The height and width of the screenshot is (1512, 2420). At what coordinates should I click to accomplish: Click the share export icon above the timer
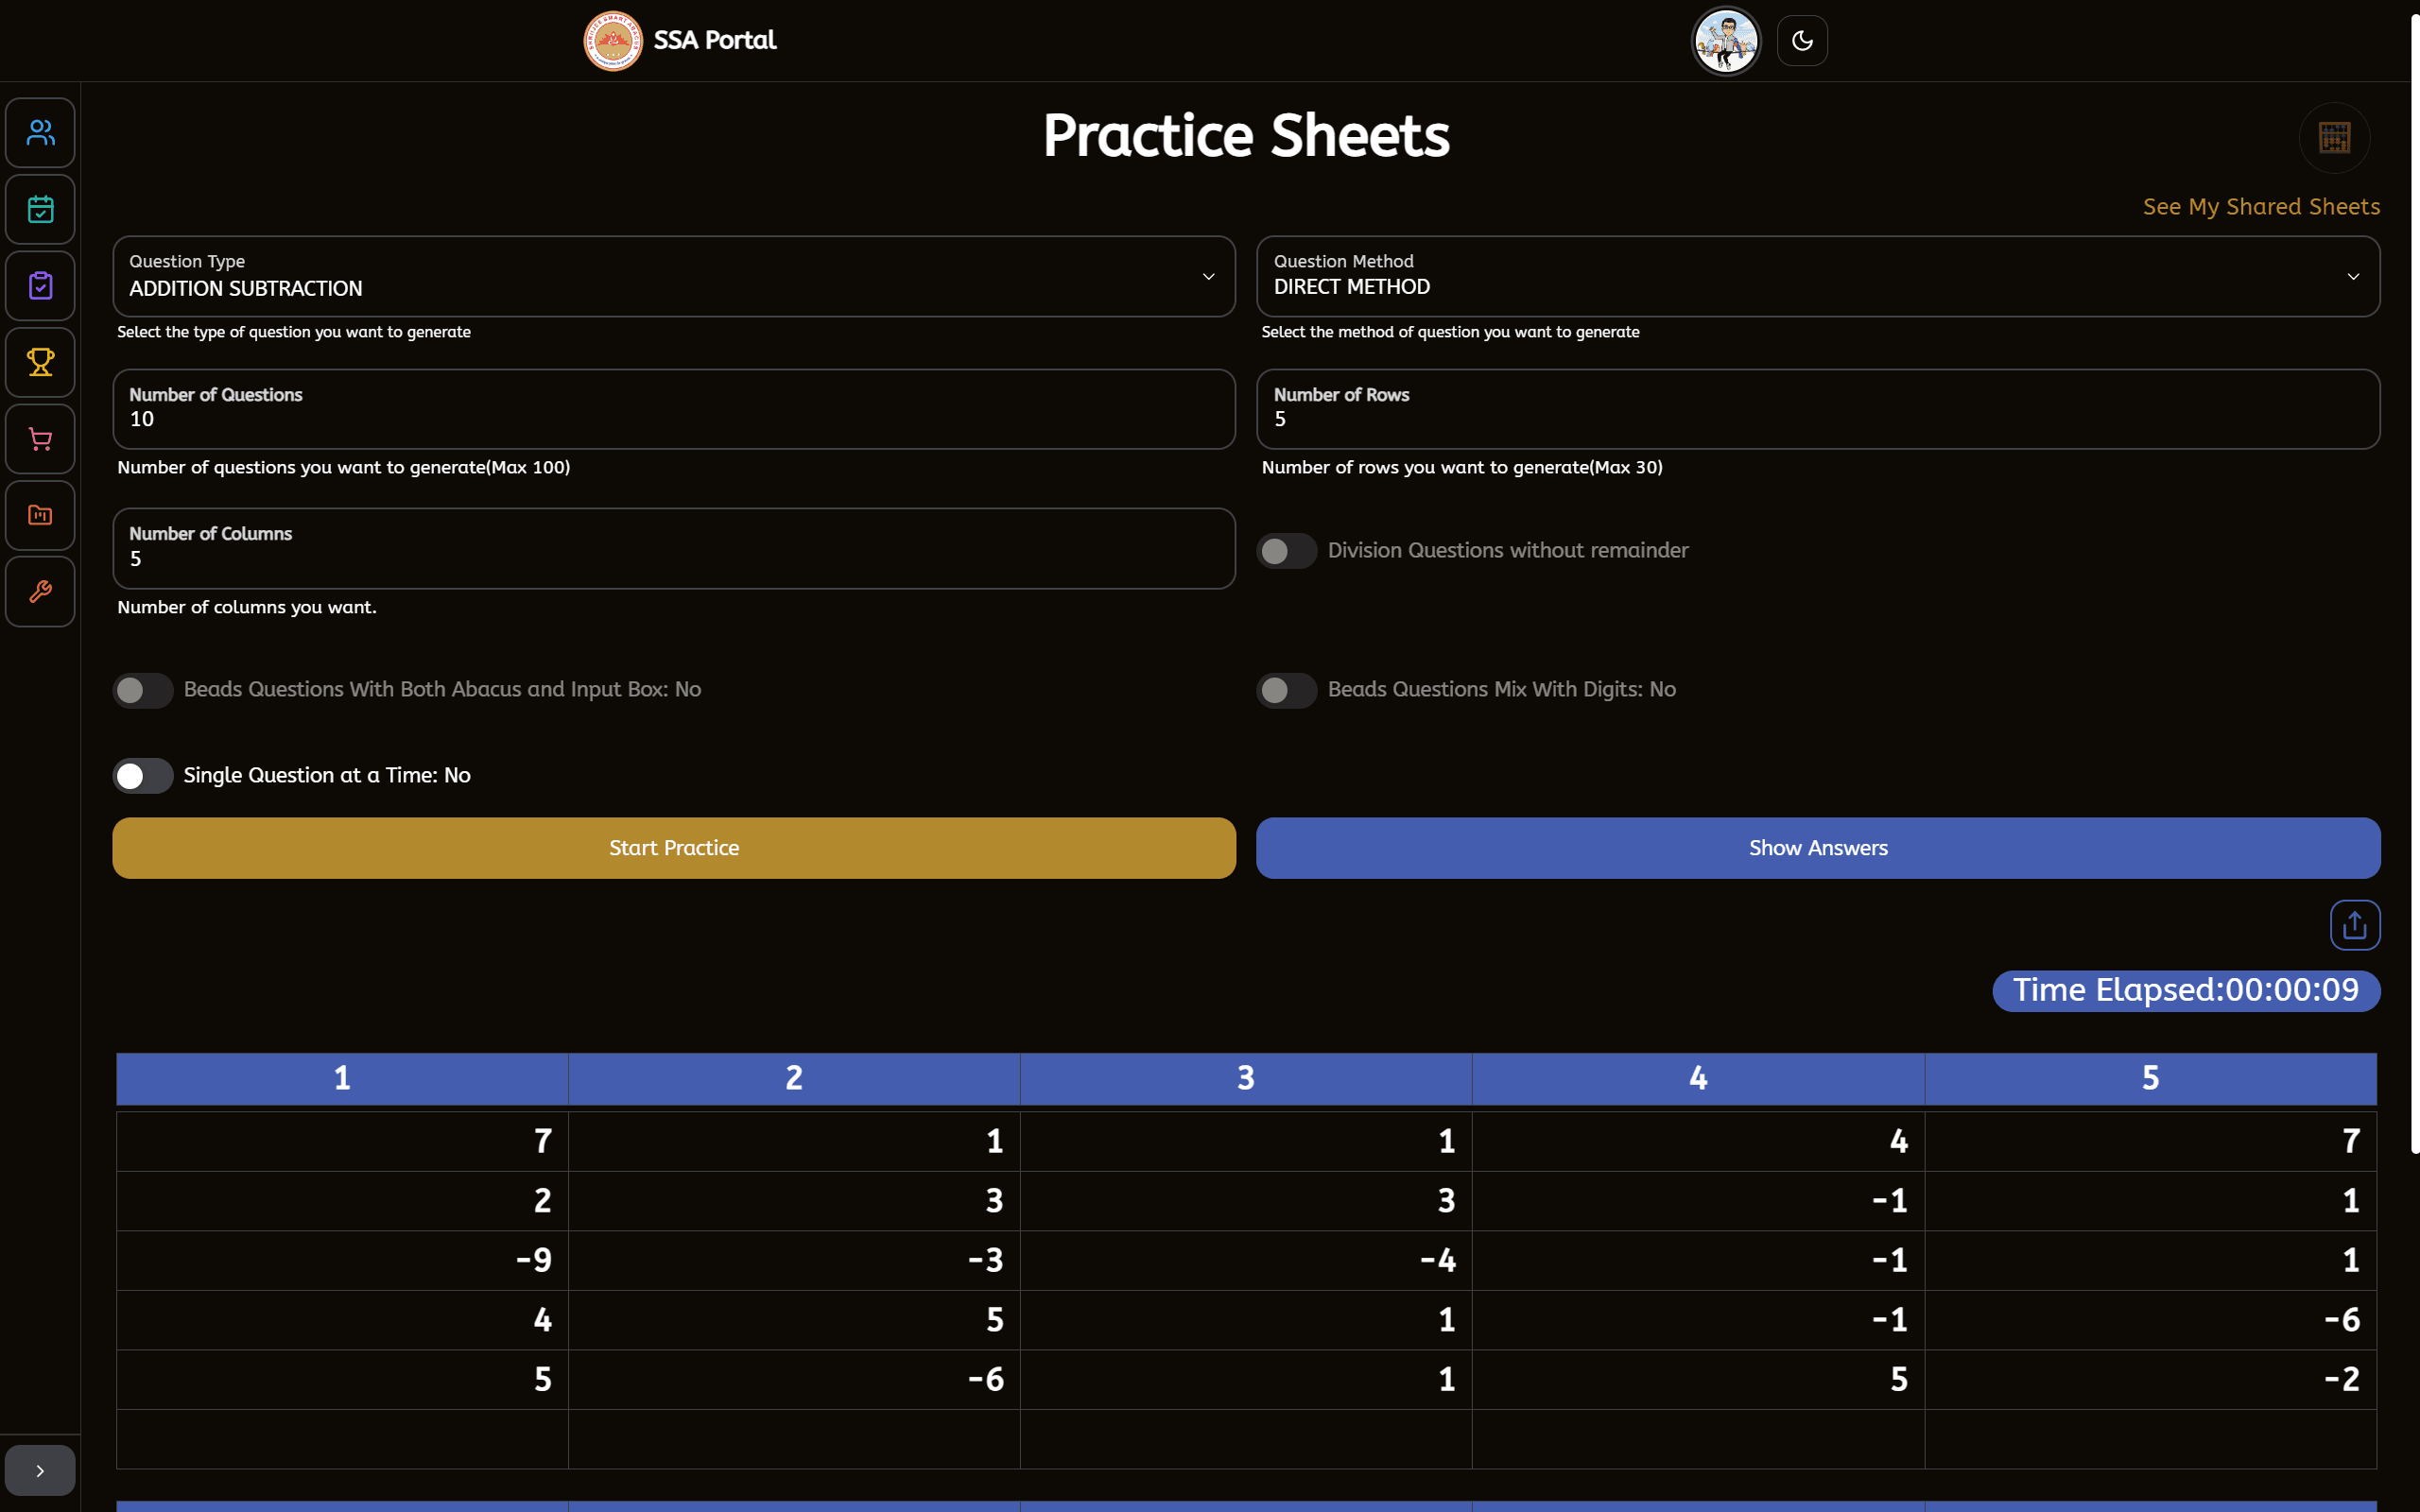[x=2354, y=925]
